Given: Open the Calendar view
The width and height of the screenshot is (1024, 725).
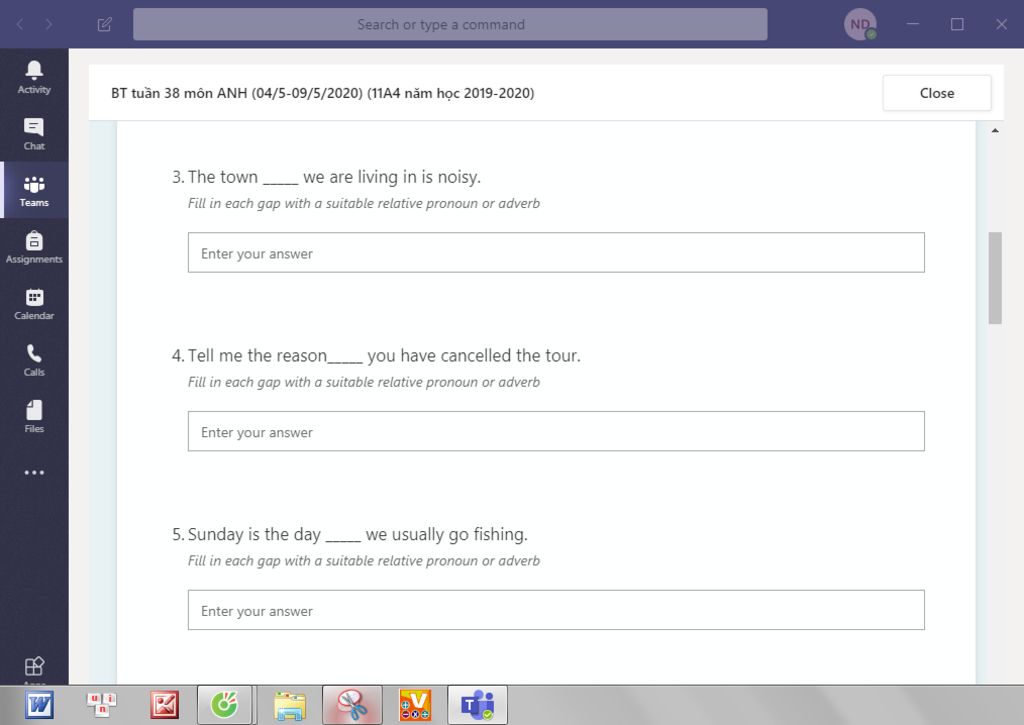Looking at the screenshot, I should point(34,304).
